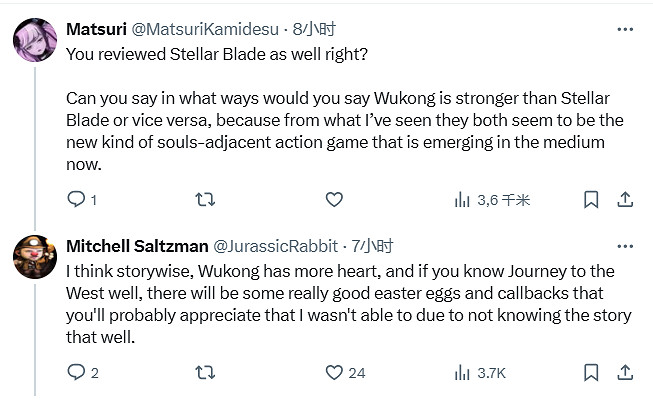Open Matsuri's profile picture
The image size is (653, 405).
coord(33,42)
